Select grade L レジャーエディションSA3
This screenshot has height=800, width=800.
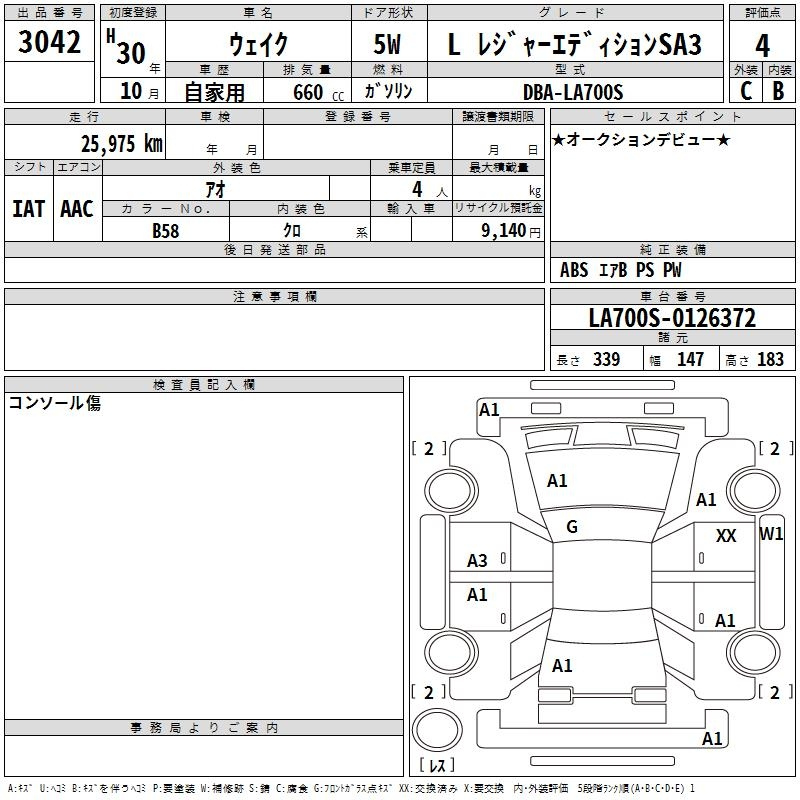[x=574, y=44]
